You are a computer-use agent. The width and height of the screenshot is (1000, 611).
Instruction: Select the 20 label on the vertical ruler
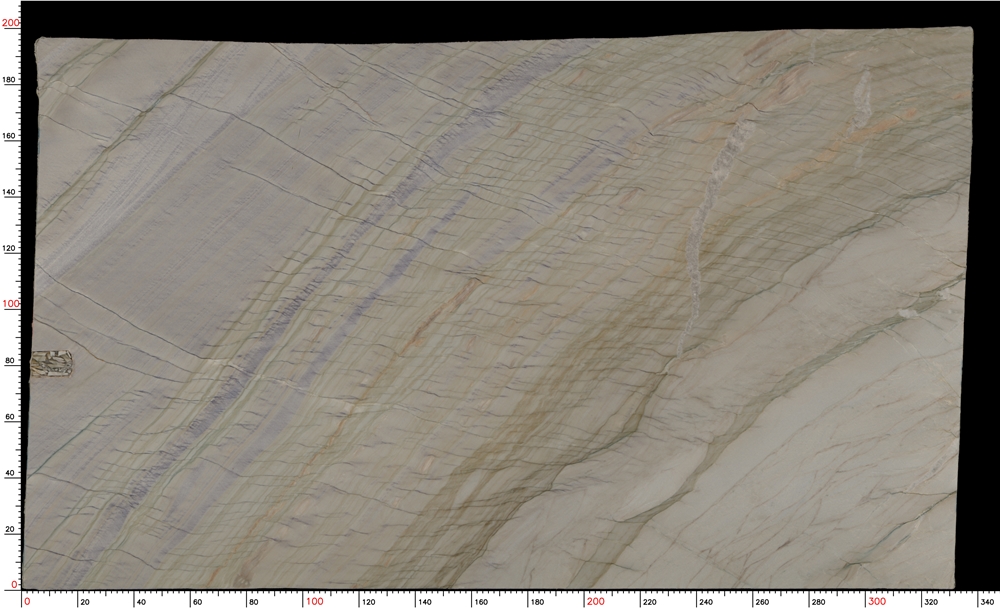10,529
